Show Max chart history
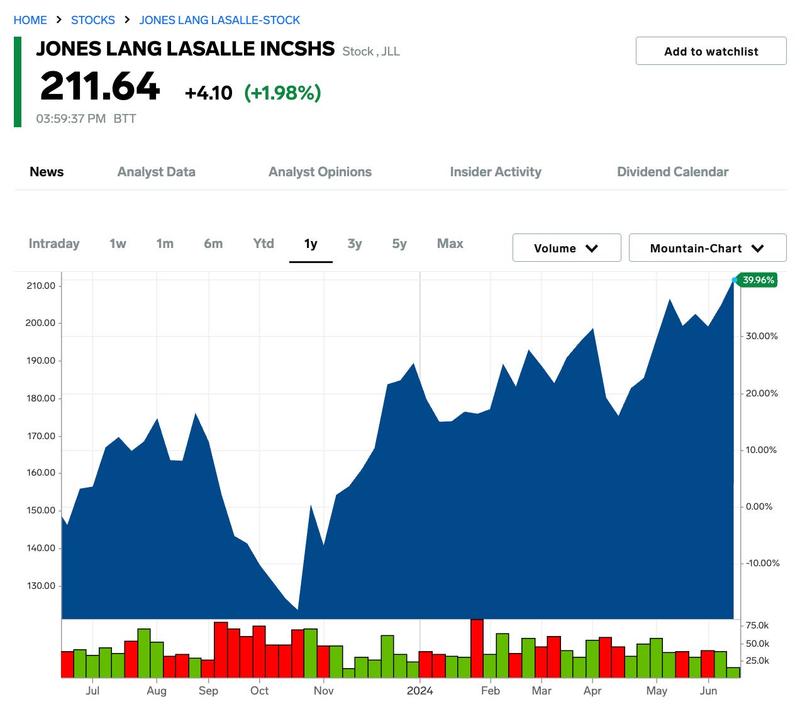This screenshot has width=800, height=706. [450, 244]
